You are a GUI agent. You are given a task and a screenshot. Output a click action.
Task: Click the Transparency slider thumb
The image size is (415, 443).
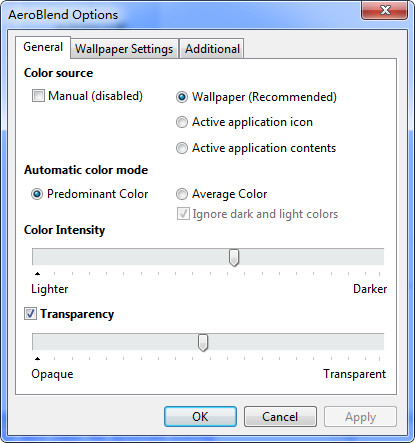pyautogui.click(x=203, y=343)
